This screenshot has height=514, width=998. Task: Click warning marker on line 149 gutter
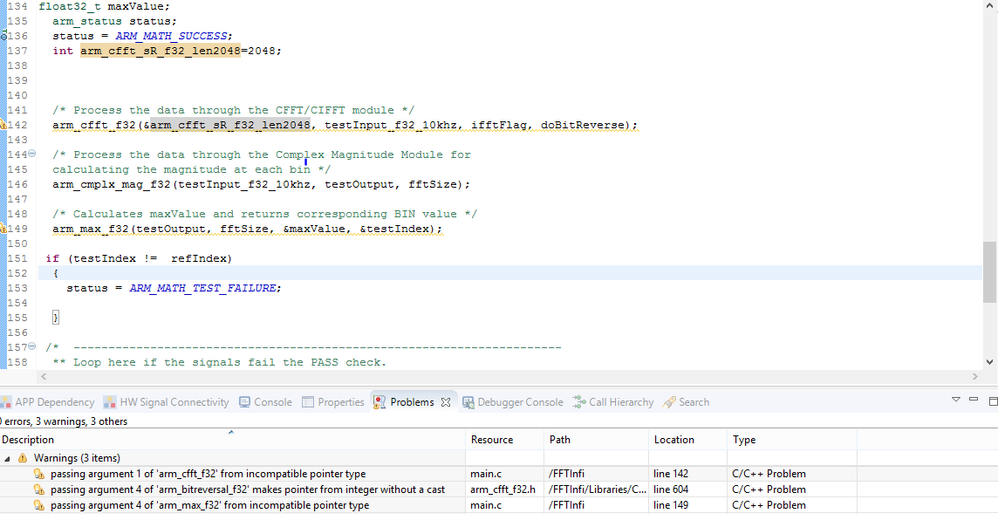[3, 228]
